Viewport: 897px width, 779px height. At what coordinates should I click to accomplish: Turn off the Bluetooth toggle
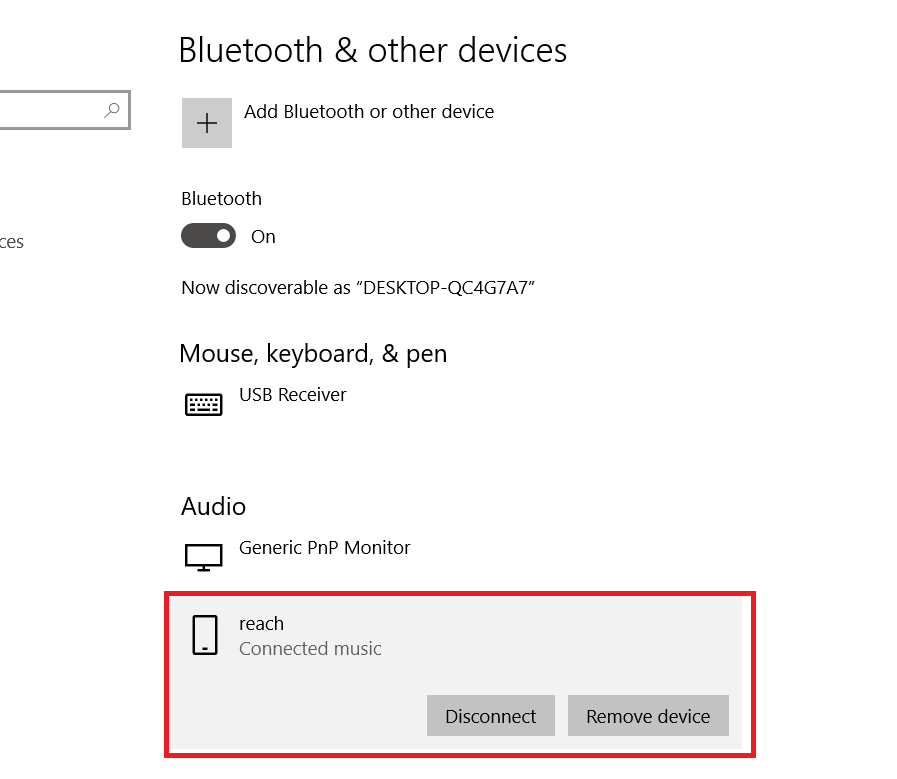[x=208, y=236]
